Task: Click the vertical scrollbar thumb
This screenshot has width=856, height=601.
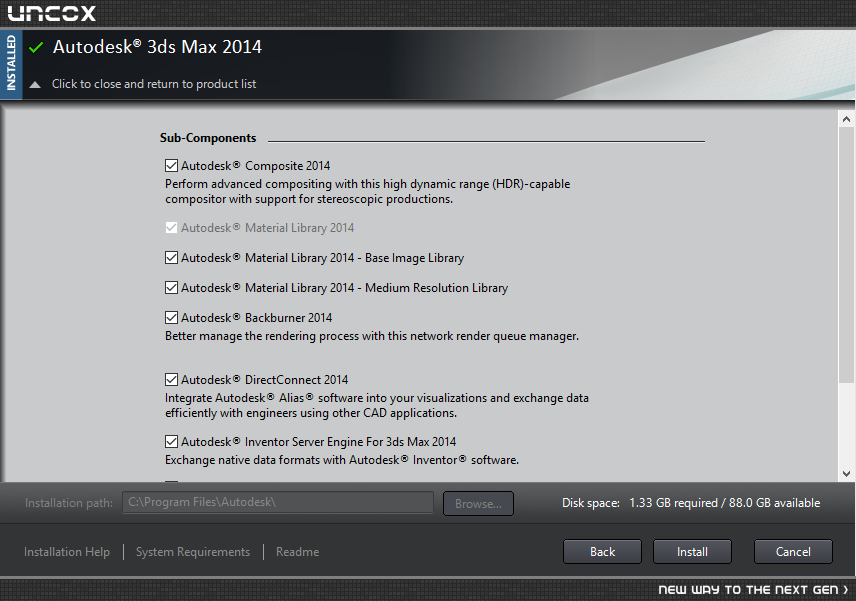Action: [x=846, y=255]
